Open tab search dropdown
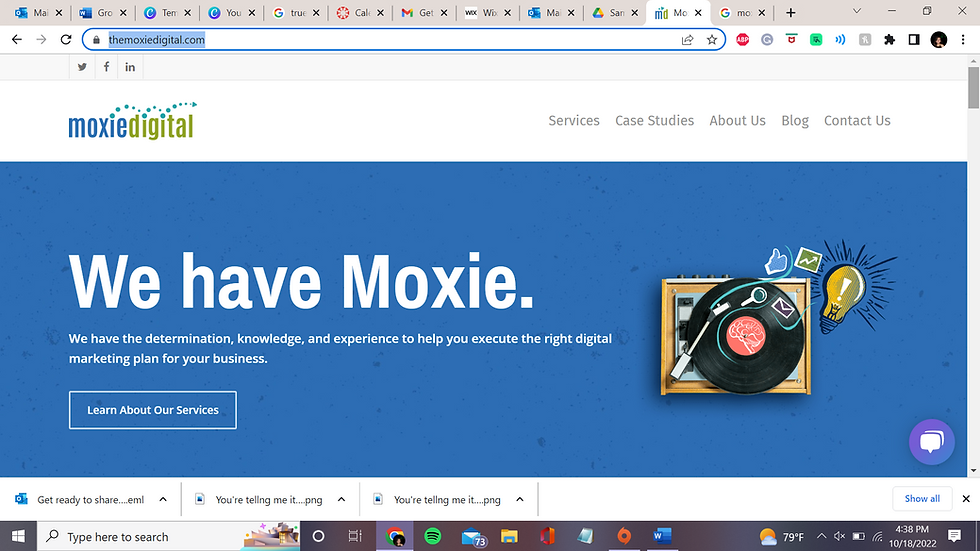980x551 pixels. click(857, 11)
